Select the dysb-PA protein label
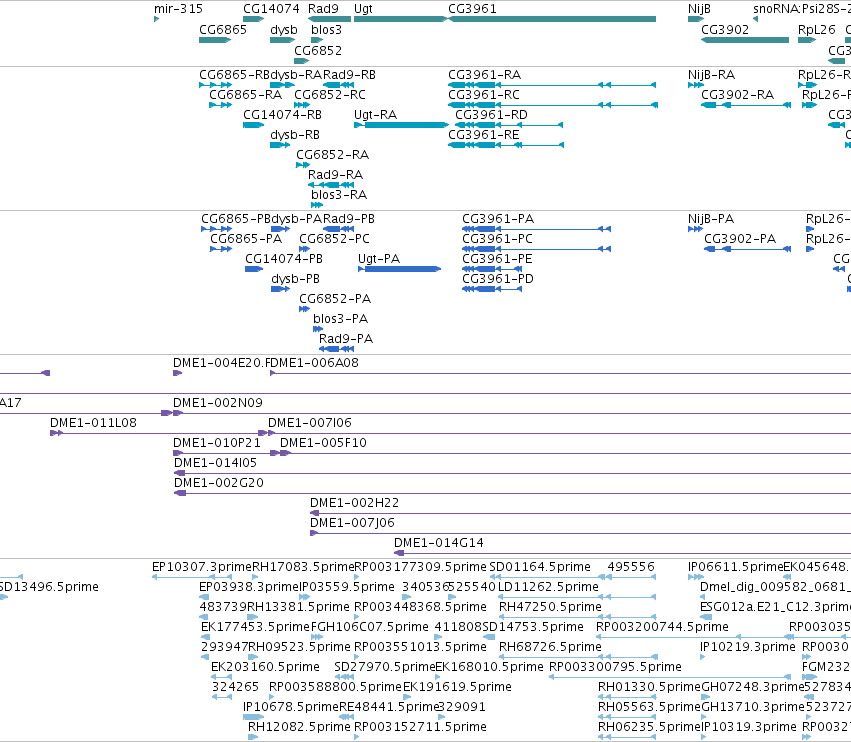Screen dimensions: 851x742 click(296, 219)
